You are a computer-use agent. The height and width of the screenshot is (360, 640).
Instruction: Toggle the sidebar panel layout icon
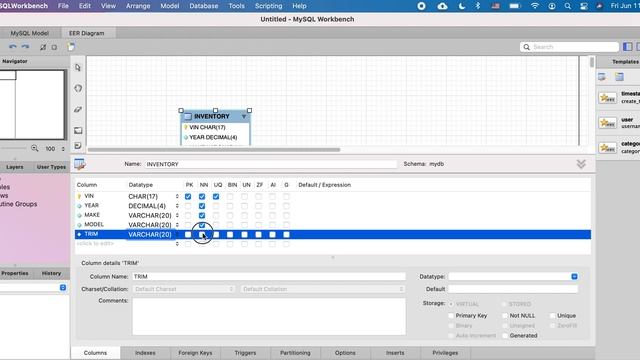coord(627,47)
